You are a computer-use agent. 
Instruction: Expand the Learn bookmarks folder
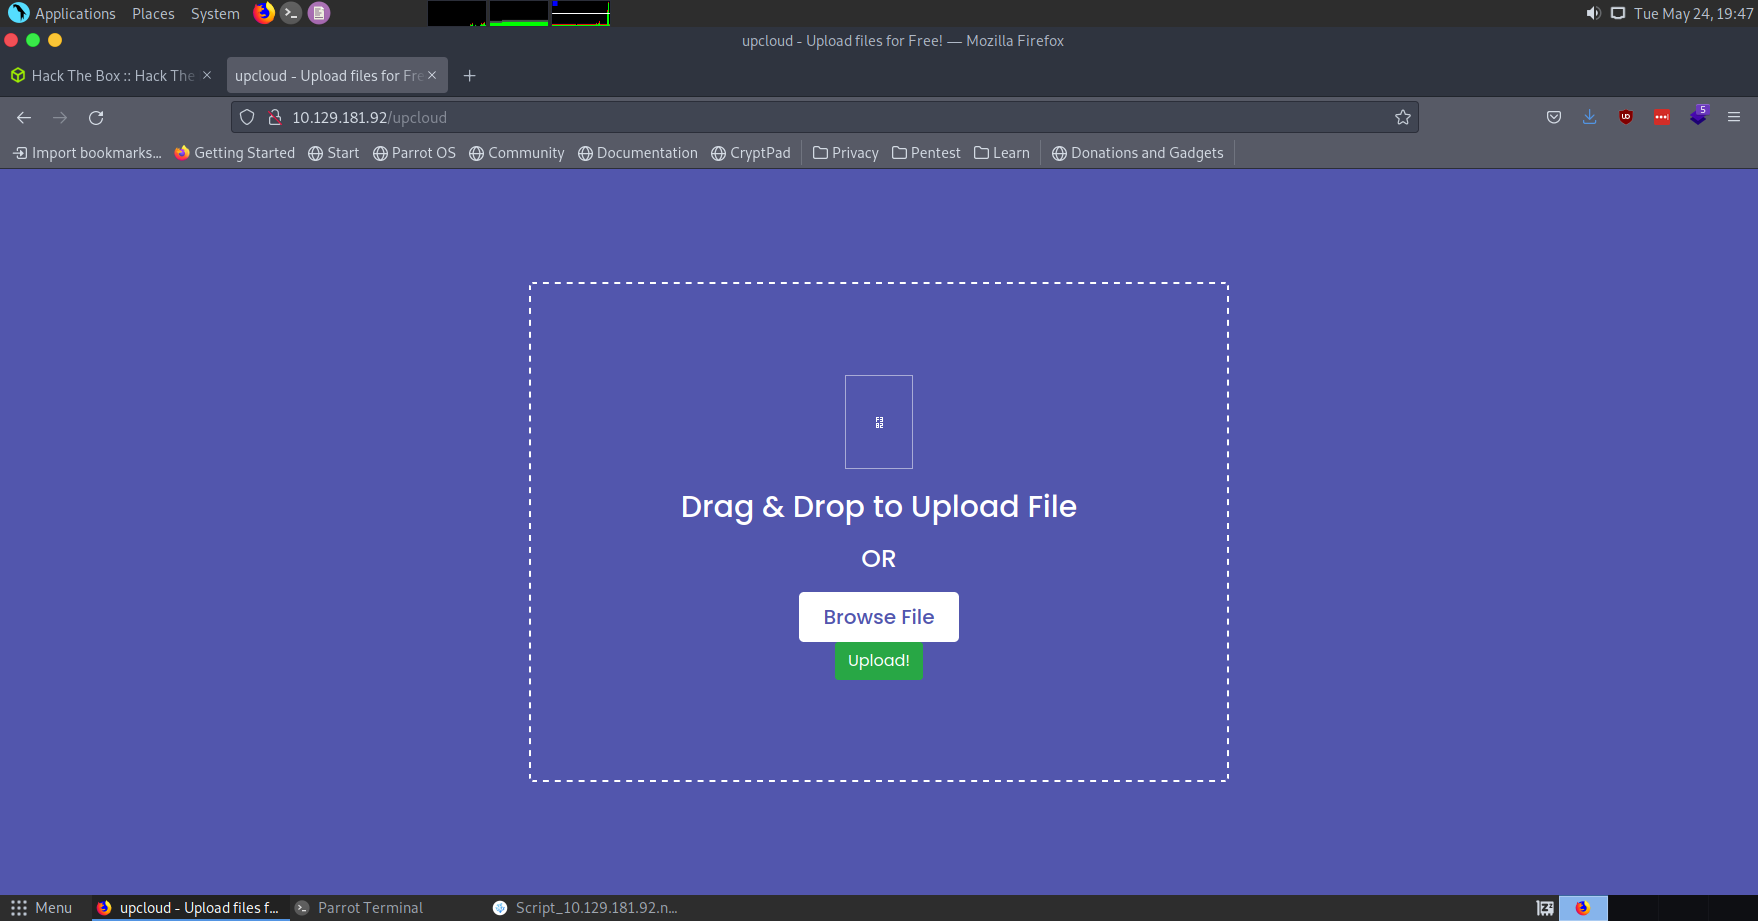(1002, 153)
